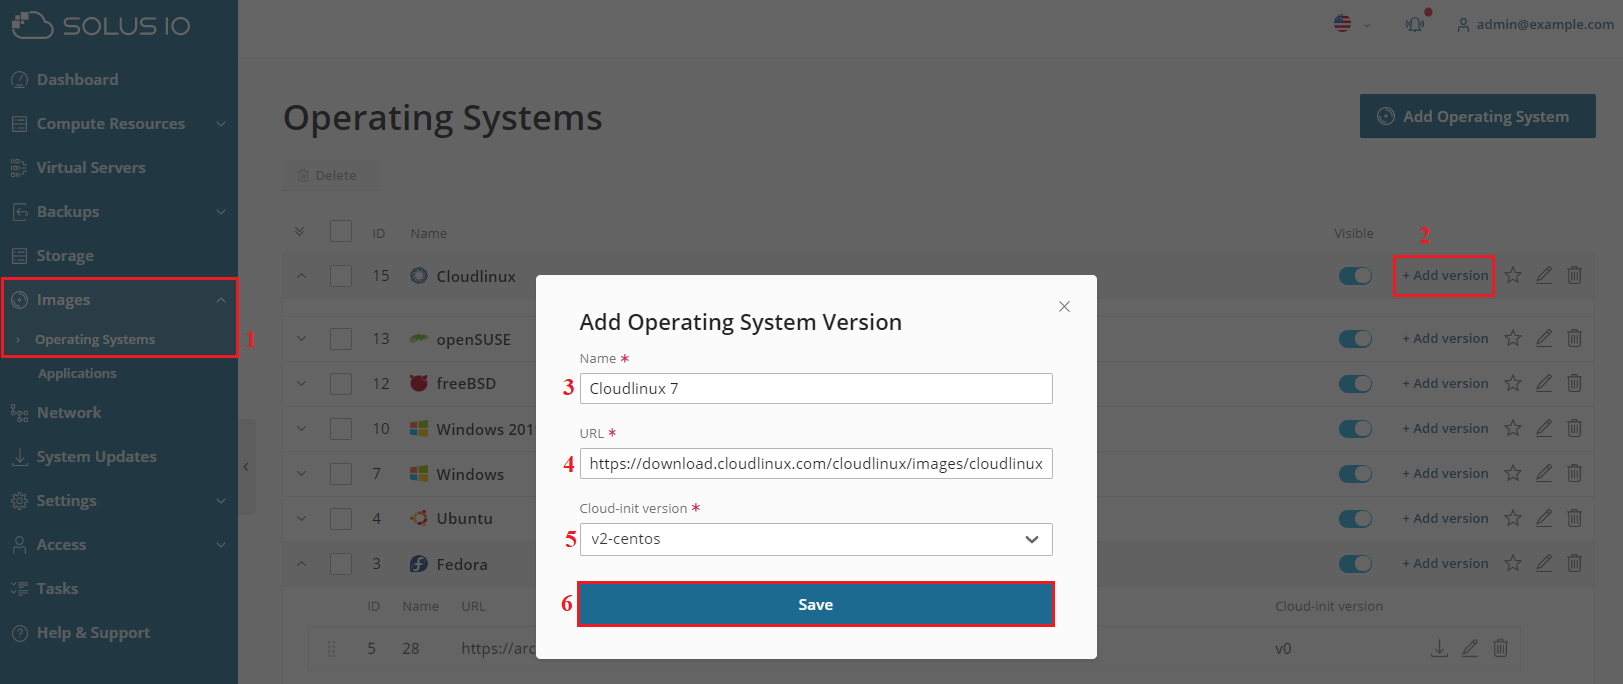The width and height of the screenshot is (1623, 684).
Task: Edit freeBSD with pencil icon
Action: pyautogui.click(x=1544, y=383)
